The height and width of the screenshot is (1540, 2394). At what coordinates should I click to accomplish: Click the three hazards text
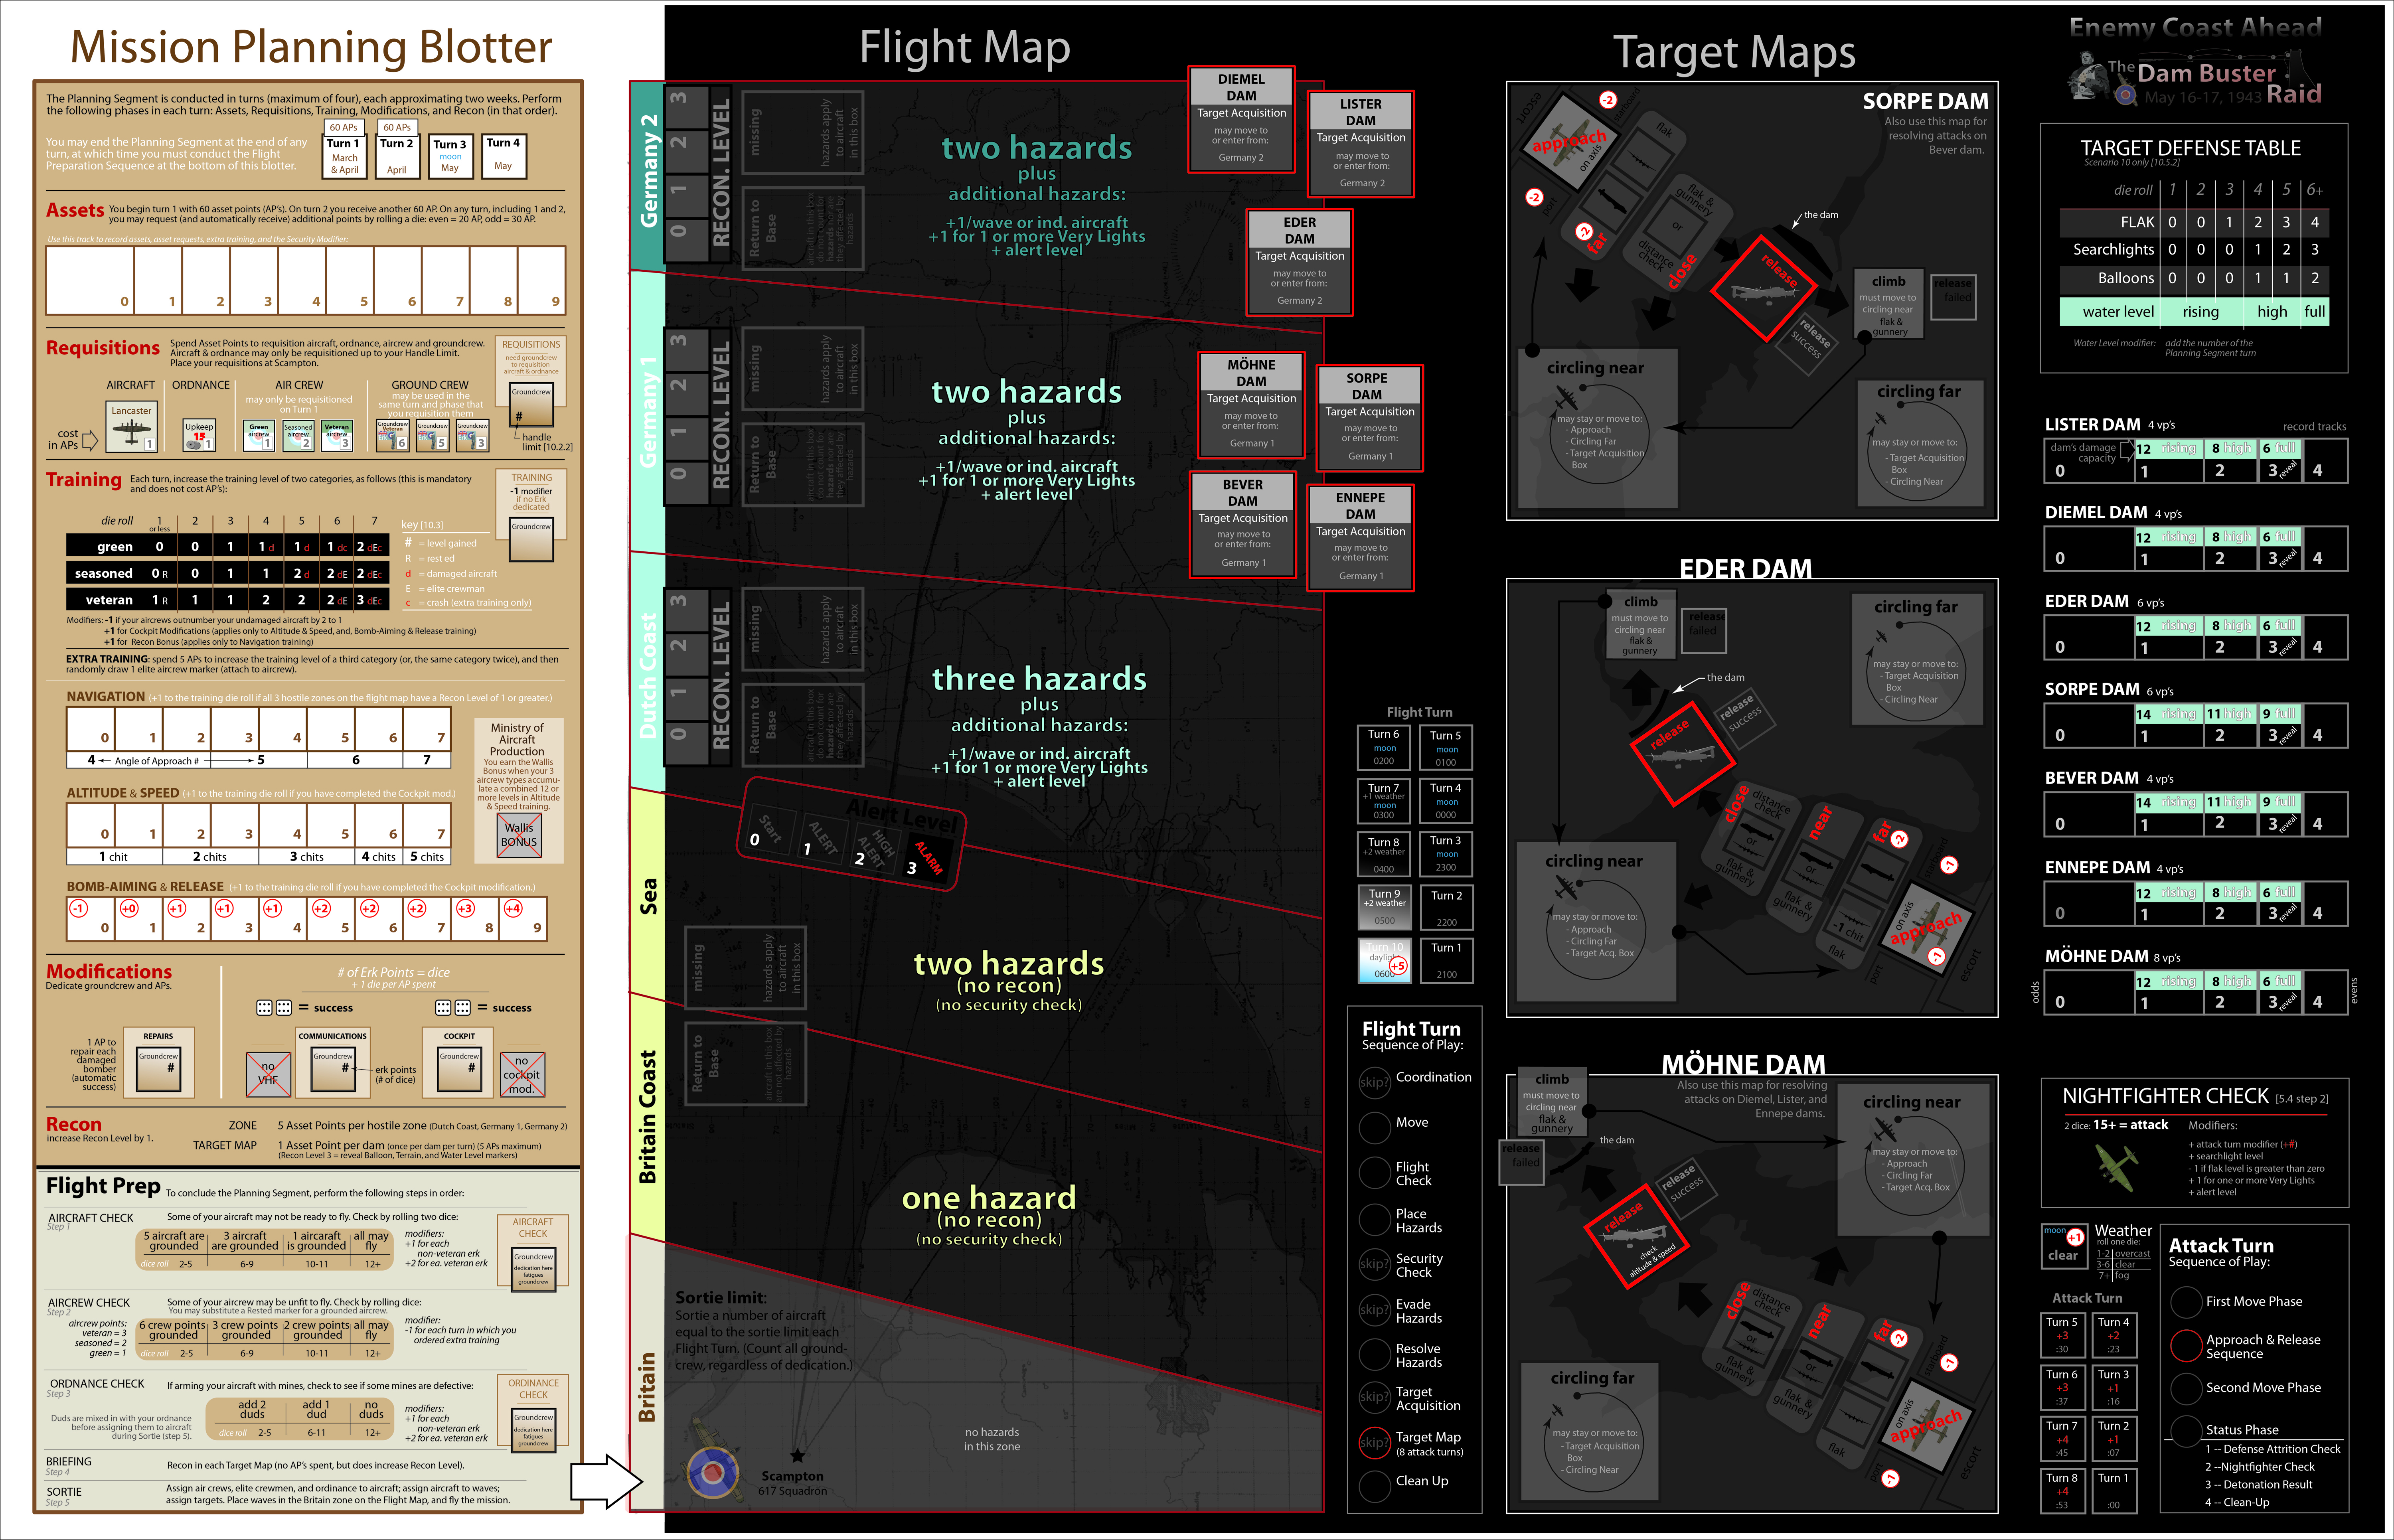click(1039, 679)
